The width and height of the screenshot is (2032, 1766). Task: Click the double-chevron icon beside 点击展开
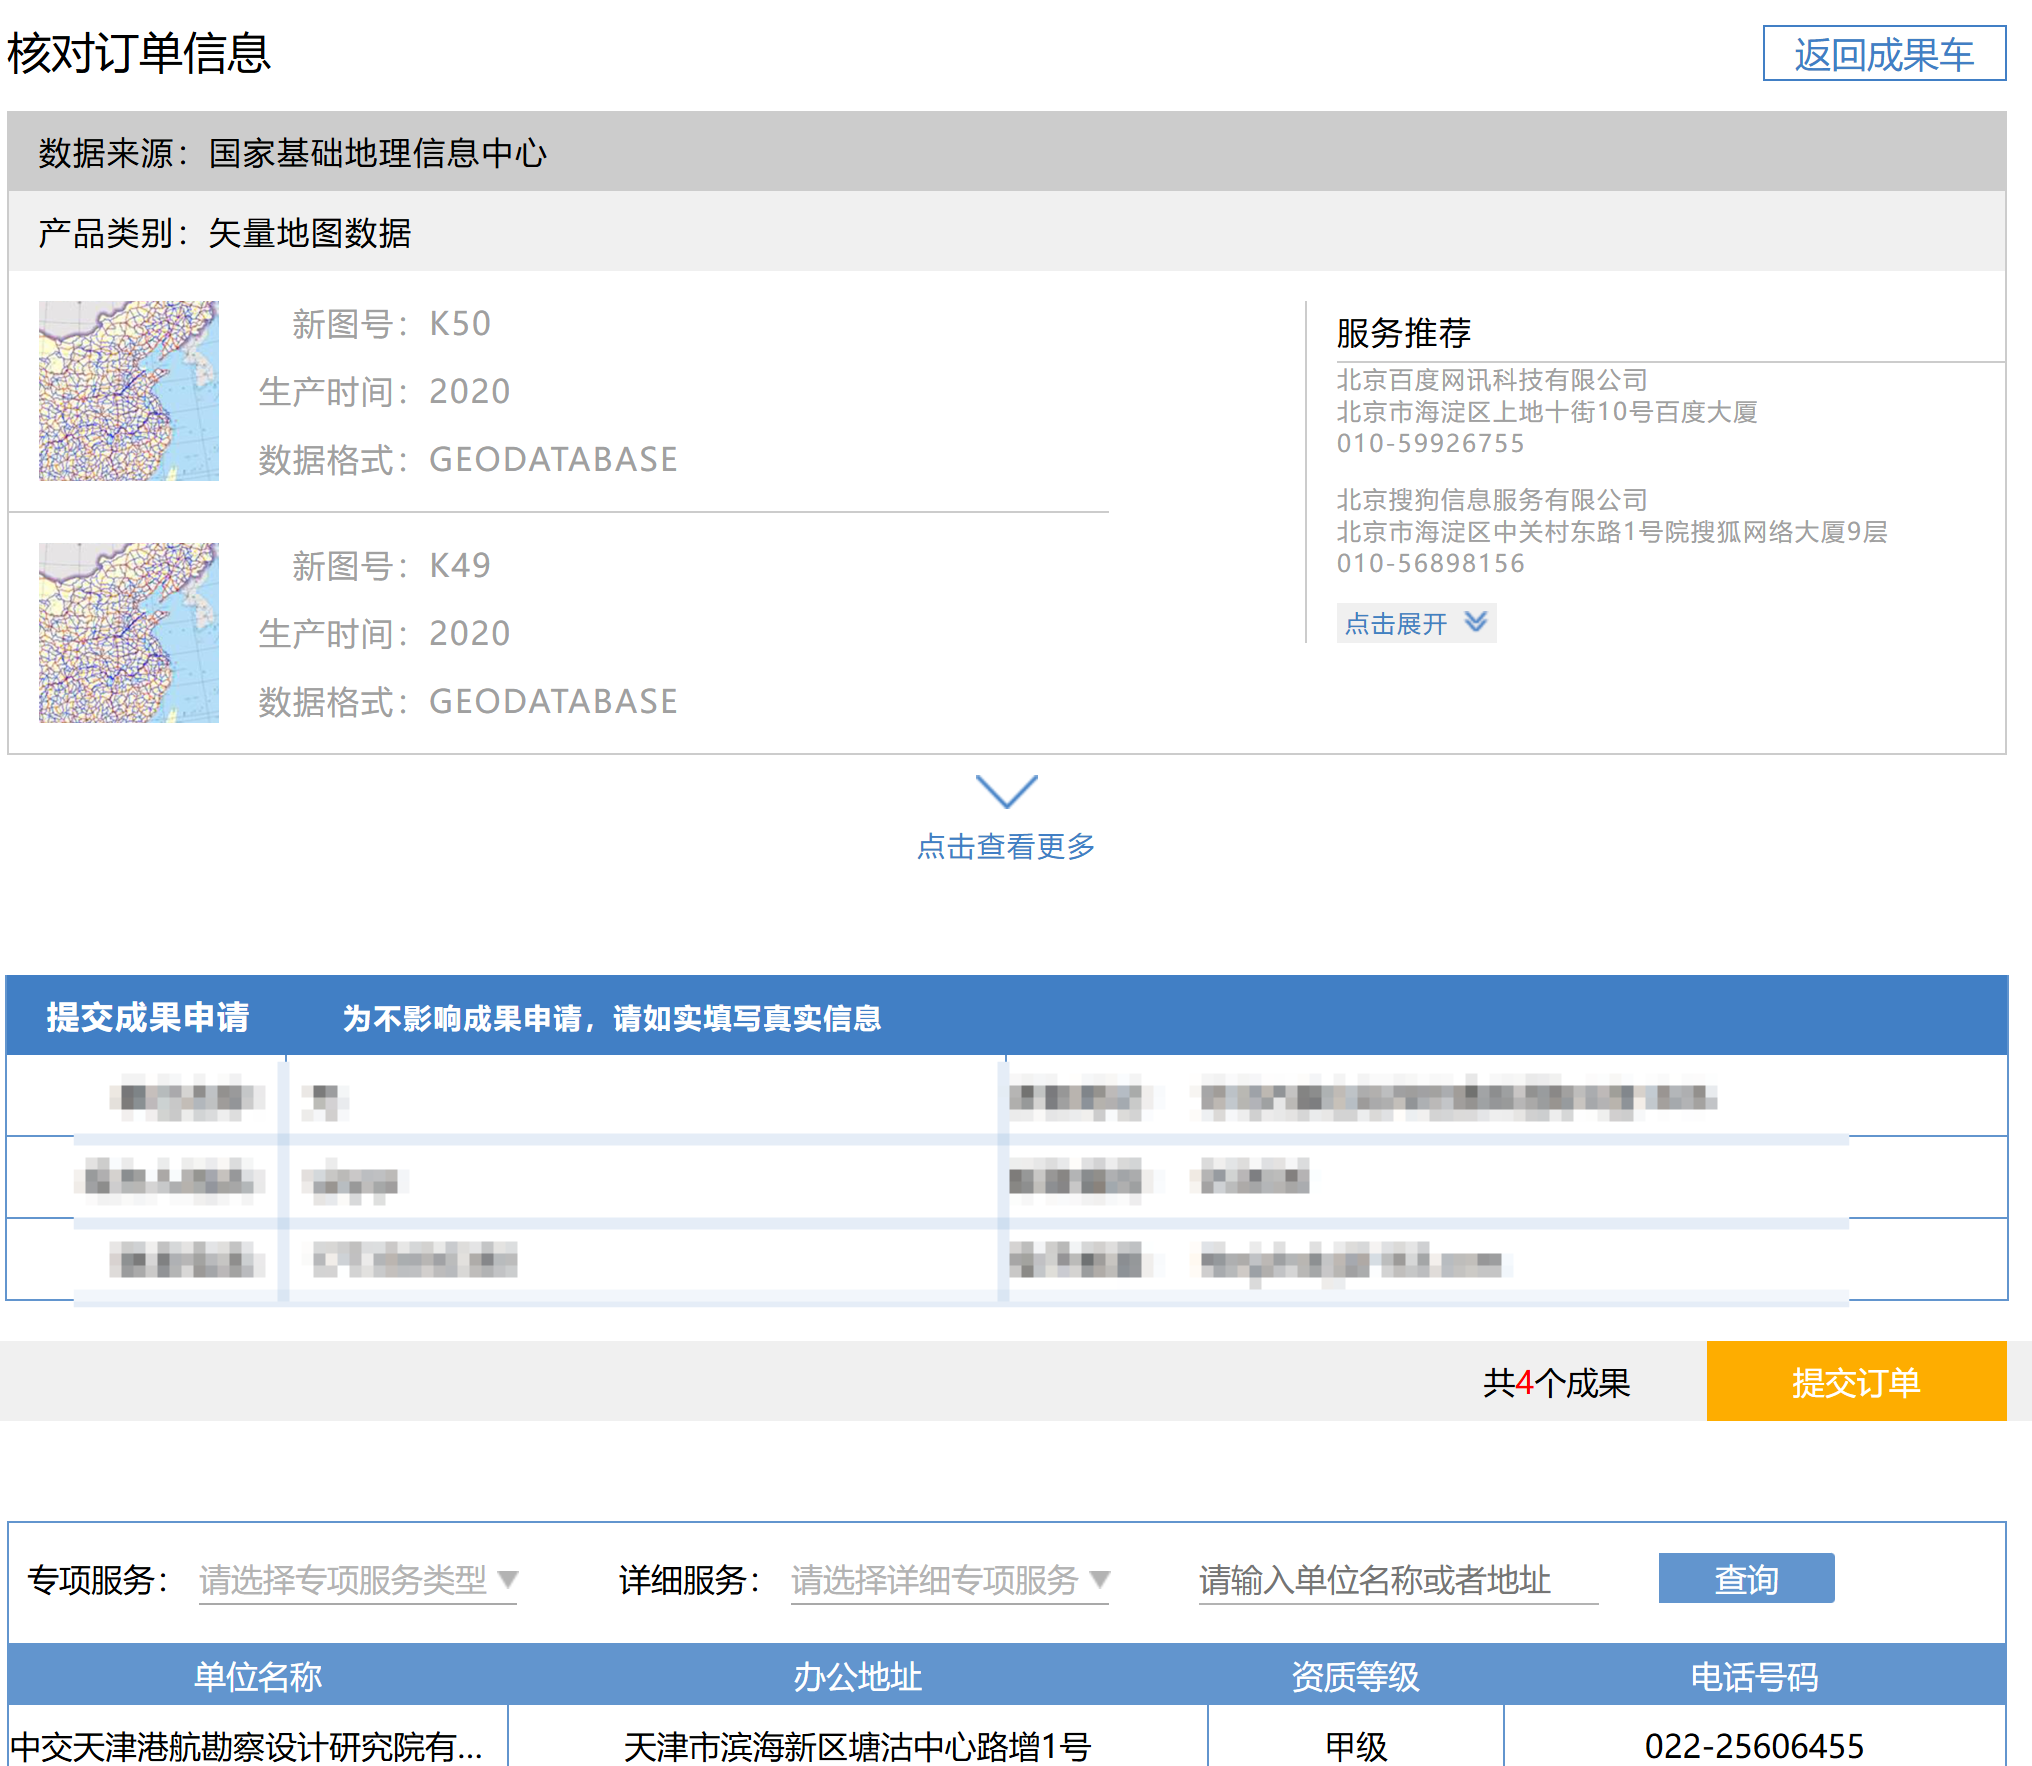tap(1475, 623)
